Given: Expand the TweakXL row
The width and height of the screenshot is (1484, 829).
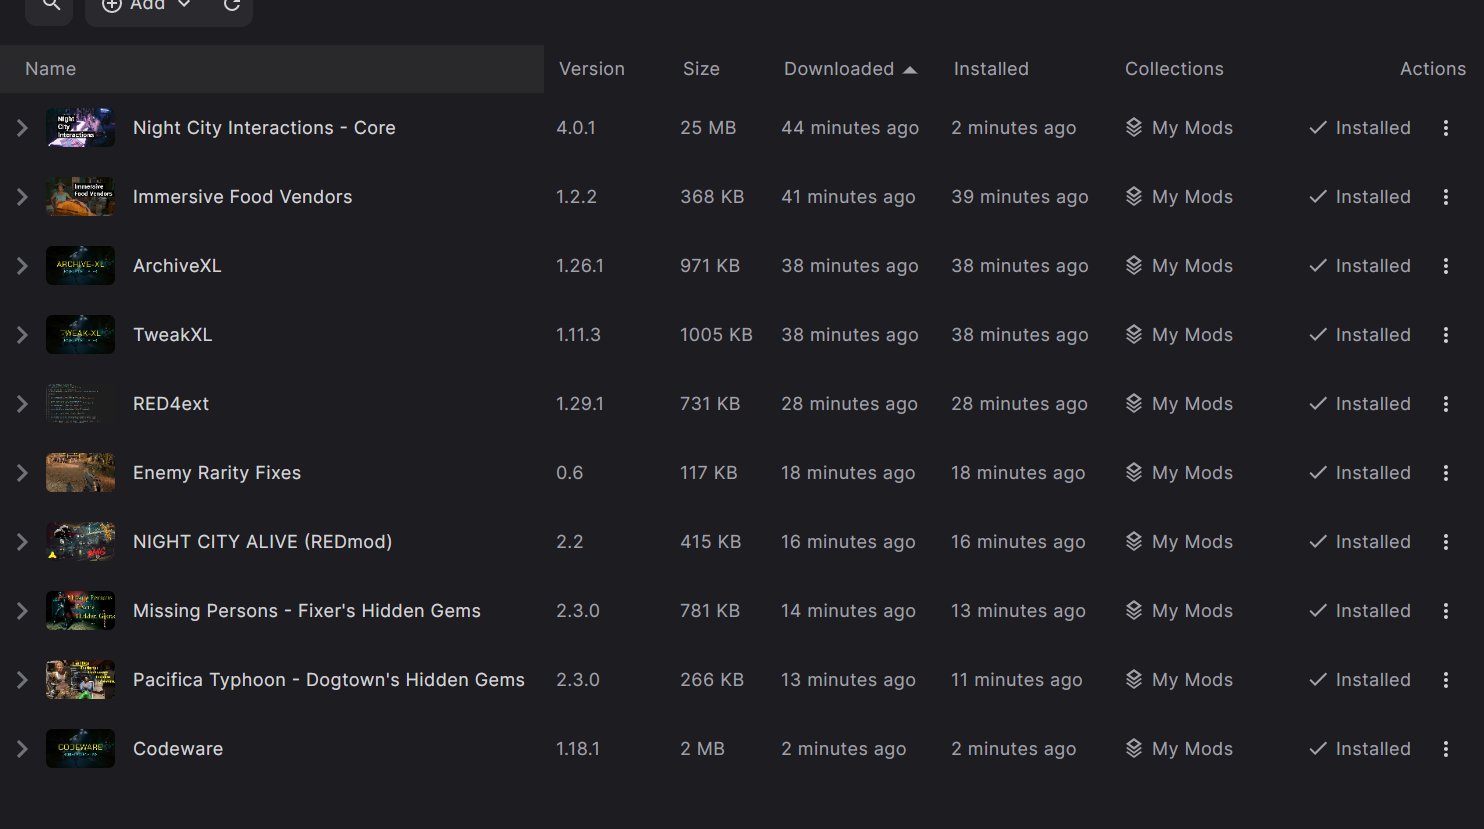Looking at the screenshot, I should (22, 335).
